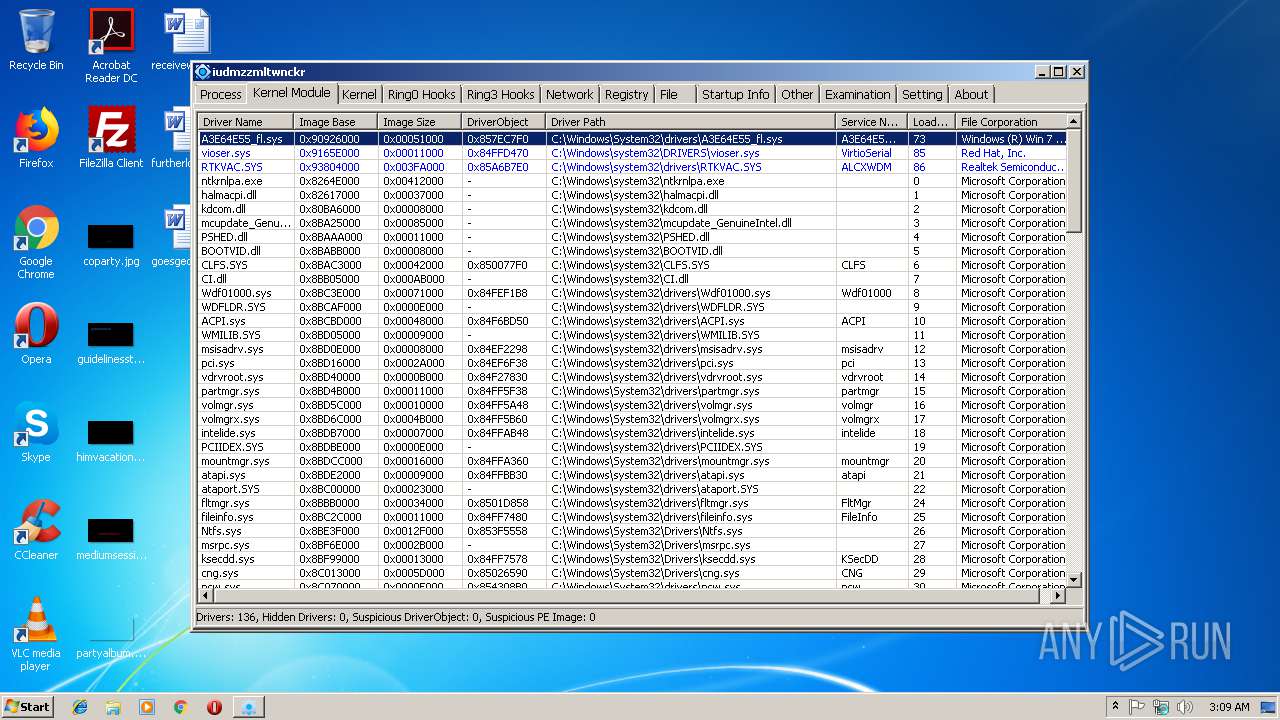Select guidelinesst... file on desktop
The height and width of the screenshot is (720, 1280).
pyautogui.click(x=111, y=342)
